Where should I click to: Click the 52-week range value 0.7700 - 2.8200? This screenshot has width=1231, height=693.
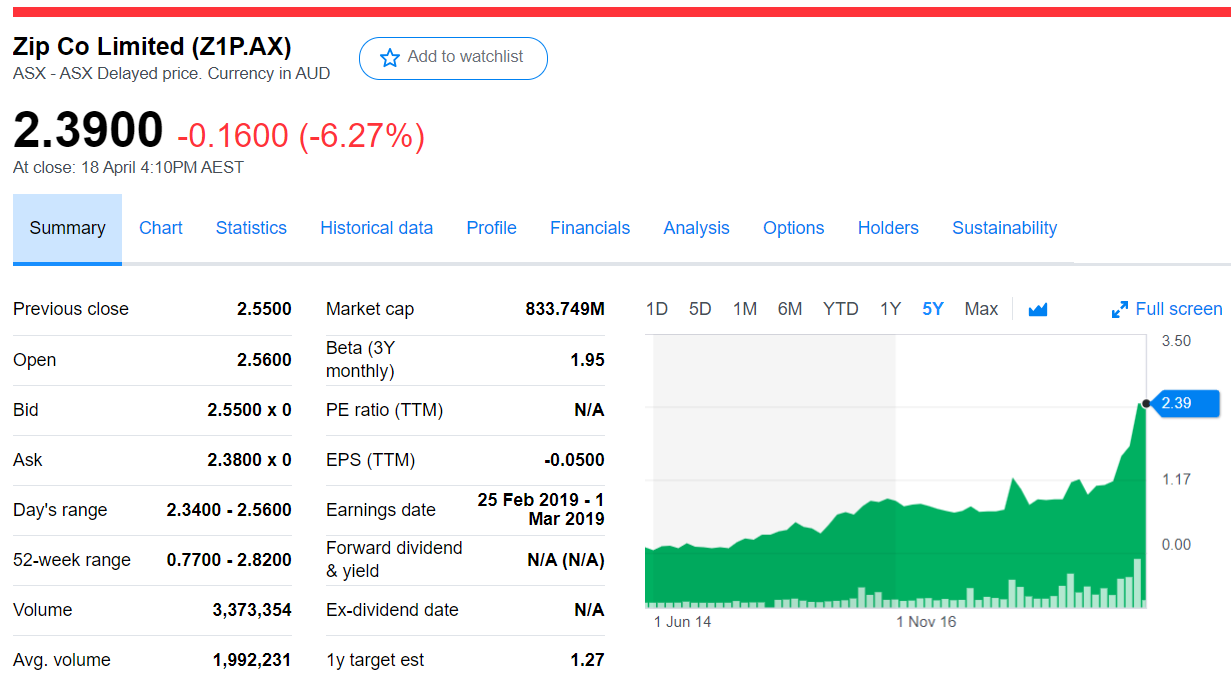[229, 560]
